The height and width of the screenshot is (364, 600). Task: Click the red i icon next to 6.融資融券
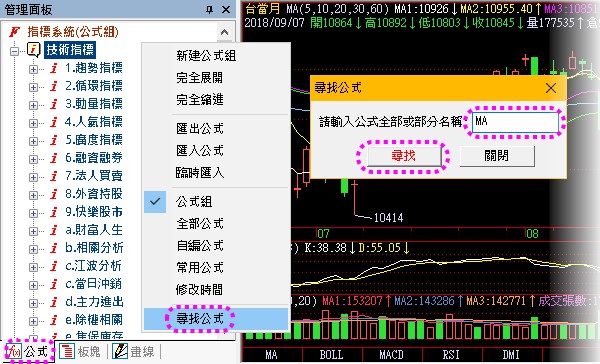[54, 158]
